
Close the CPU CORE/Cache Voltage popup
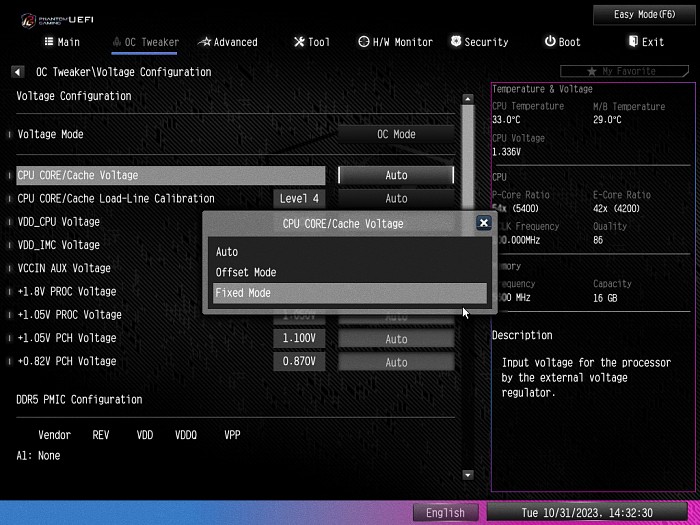[483, 223]
